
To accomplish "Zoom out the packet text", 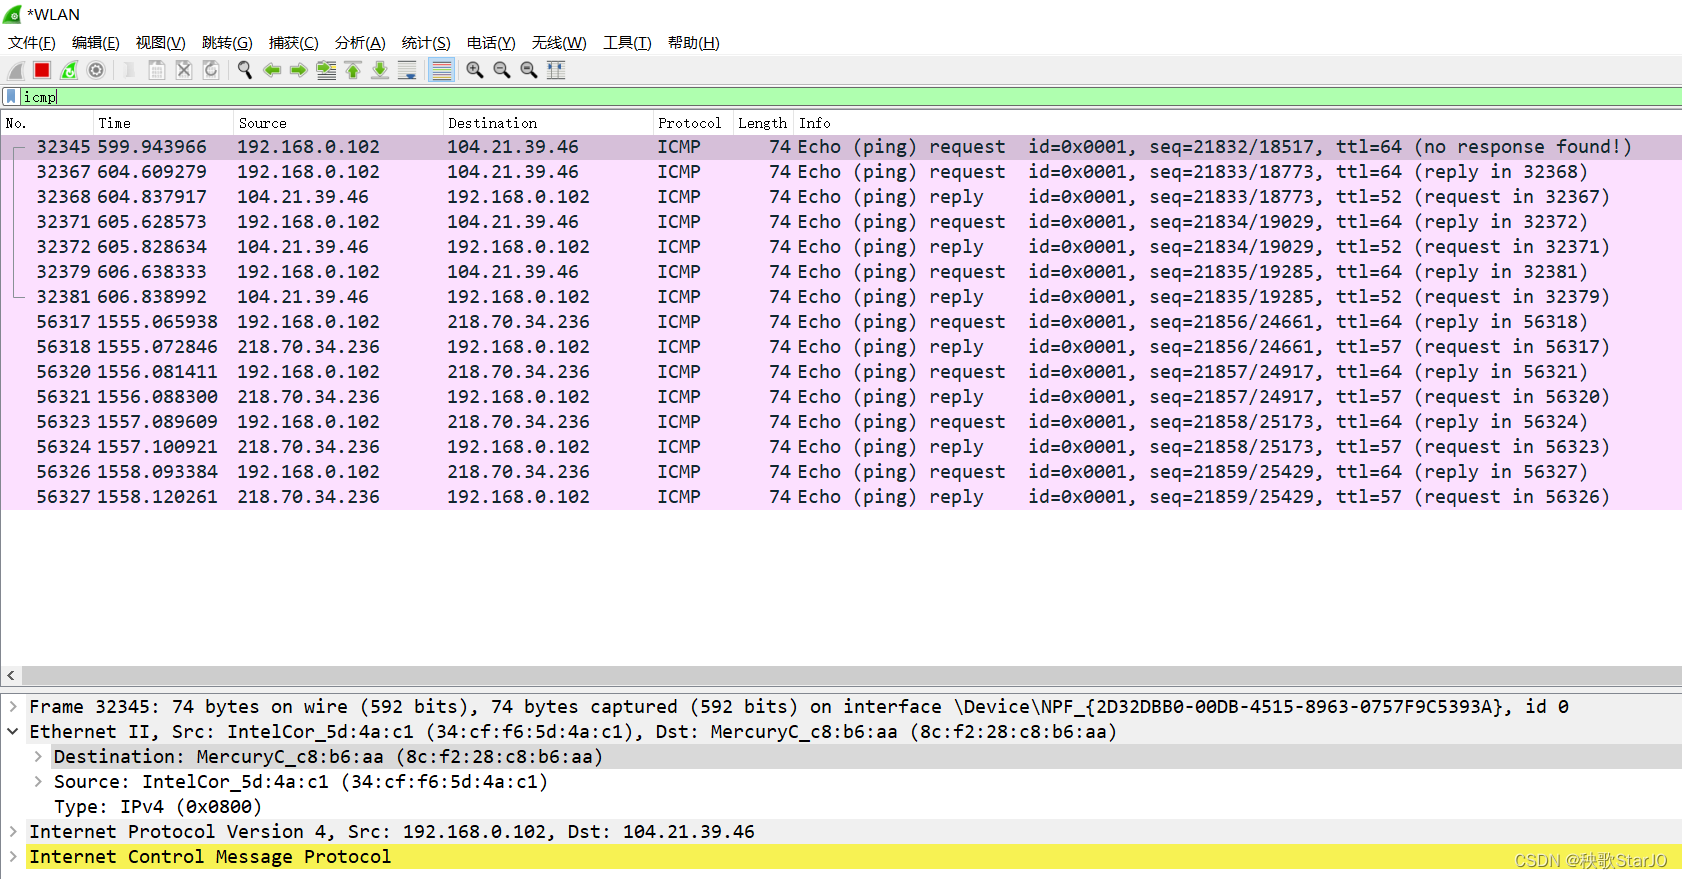I will tap(502, 70).
